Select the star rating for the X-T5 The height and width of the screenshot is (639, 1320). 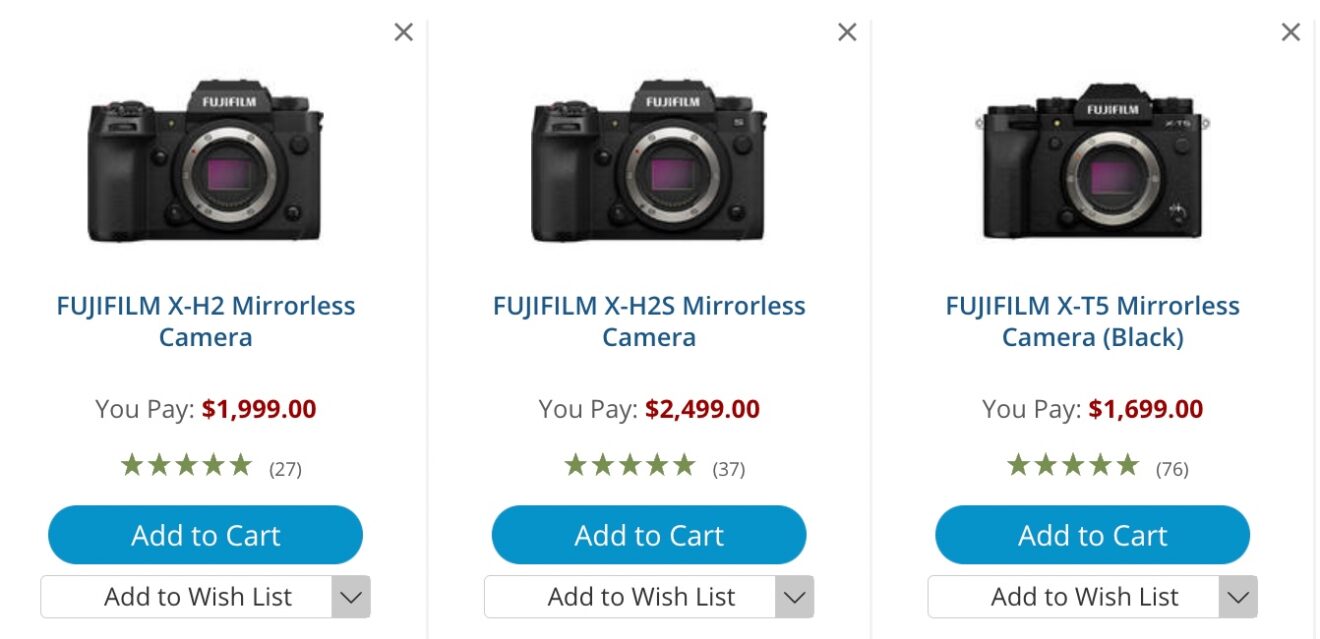[1072, 463]
